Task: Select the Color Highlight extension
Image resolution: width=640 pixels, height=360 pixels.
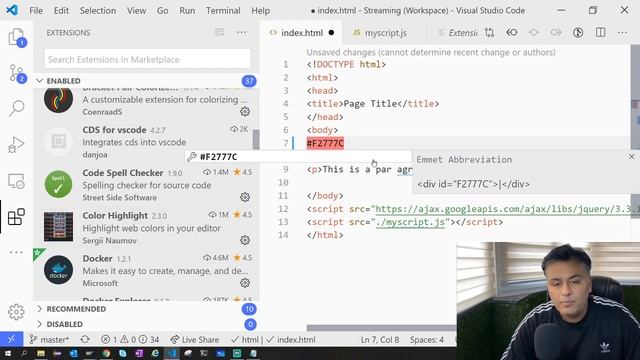Action: tap(145, 228)
